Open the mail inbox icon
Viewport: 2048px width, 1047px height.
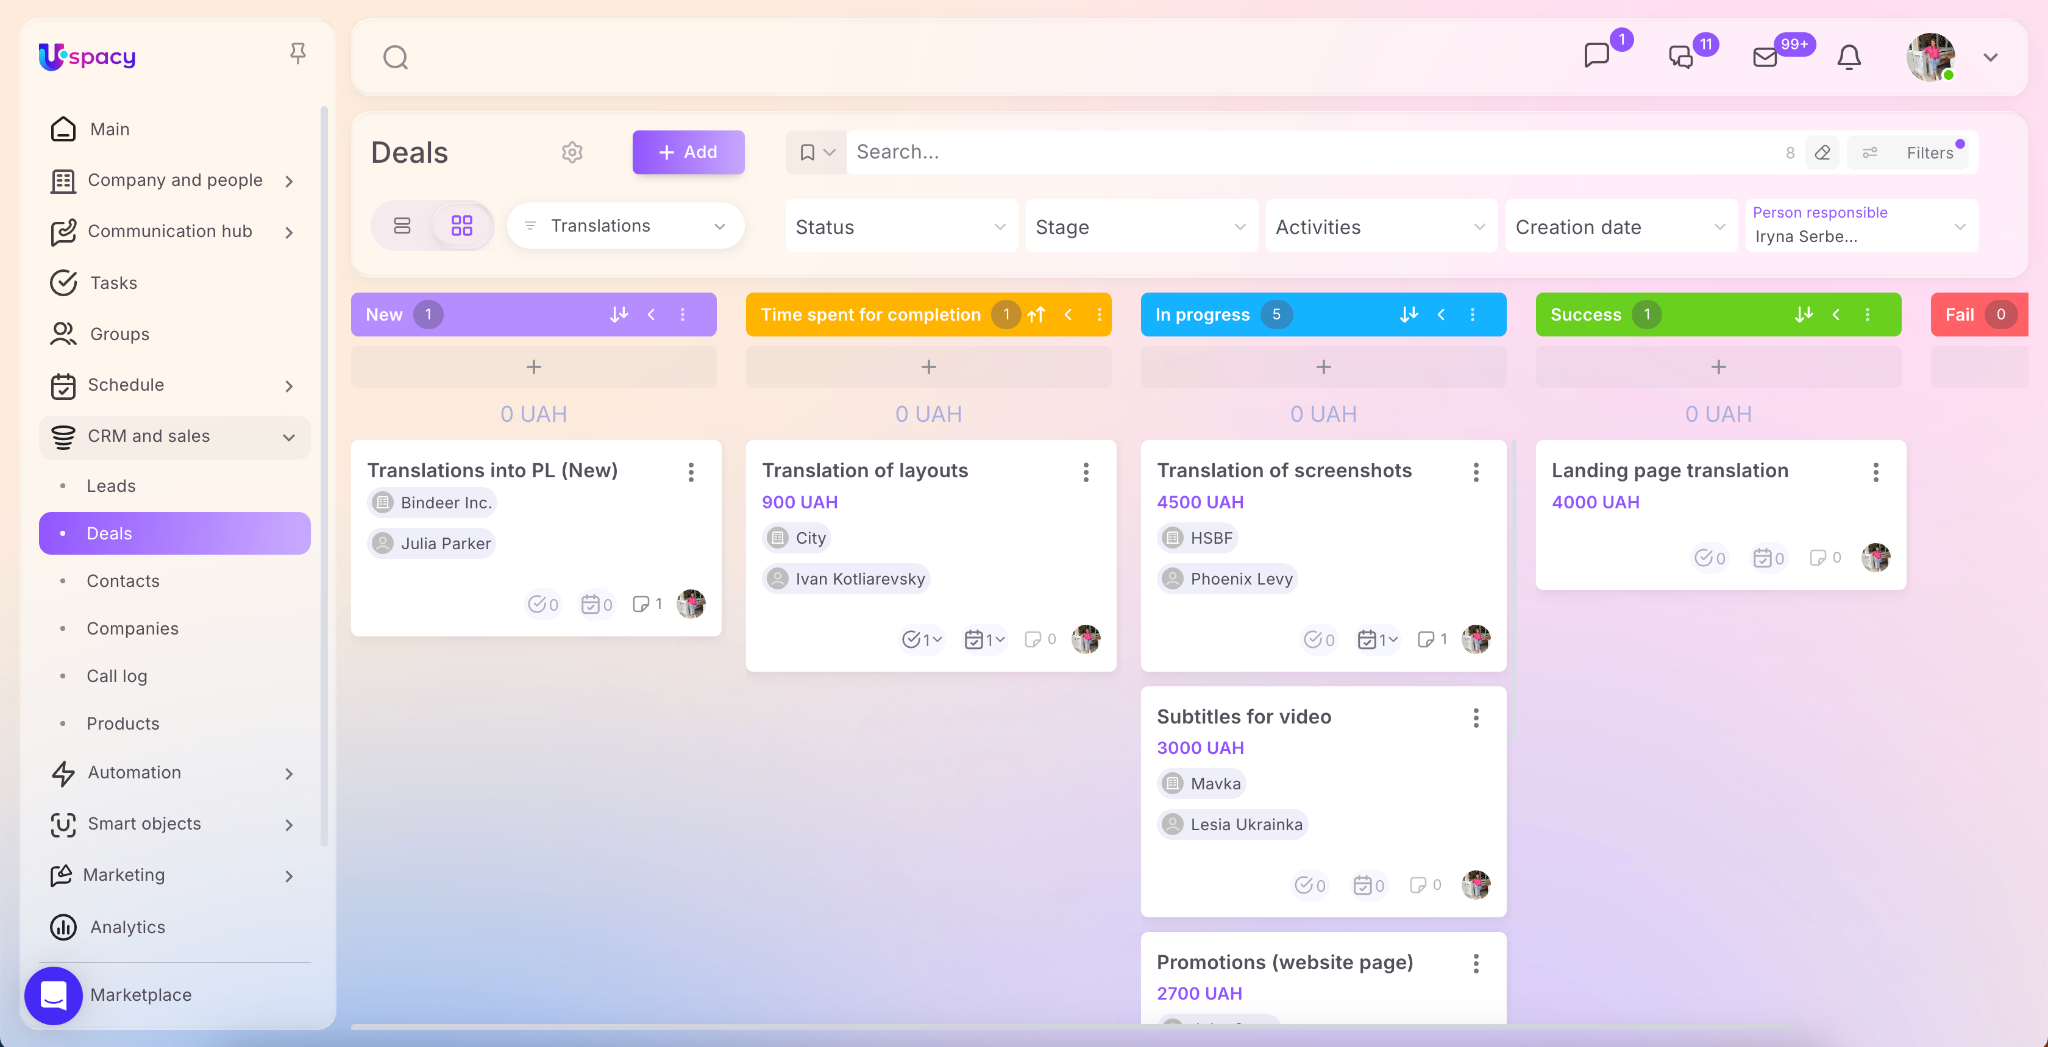pyautogui.click(x=1765, y=57)
